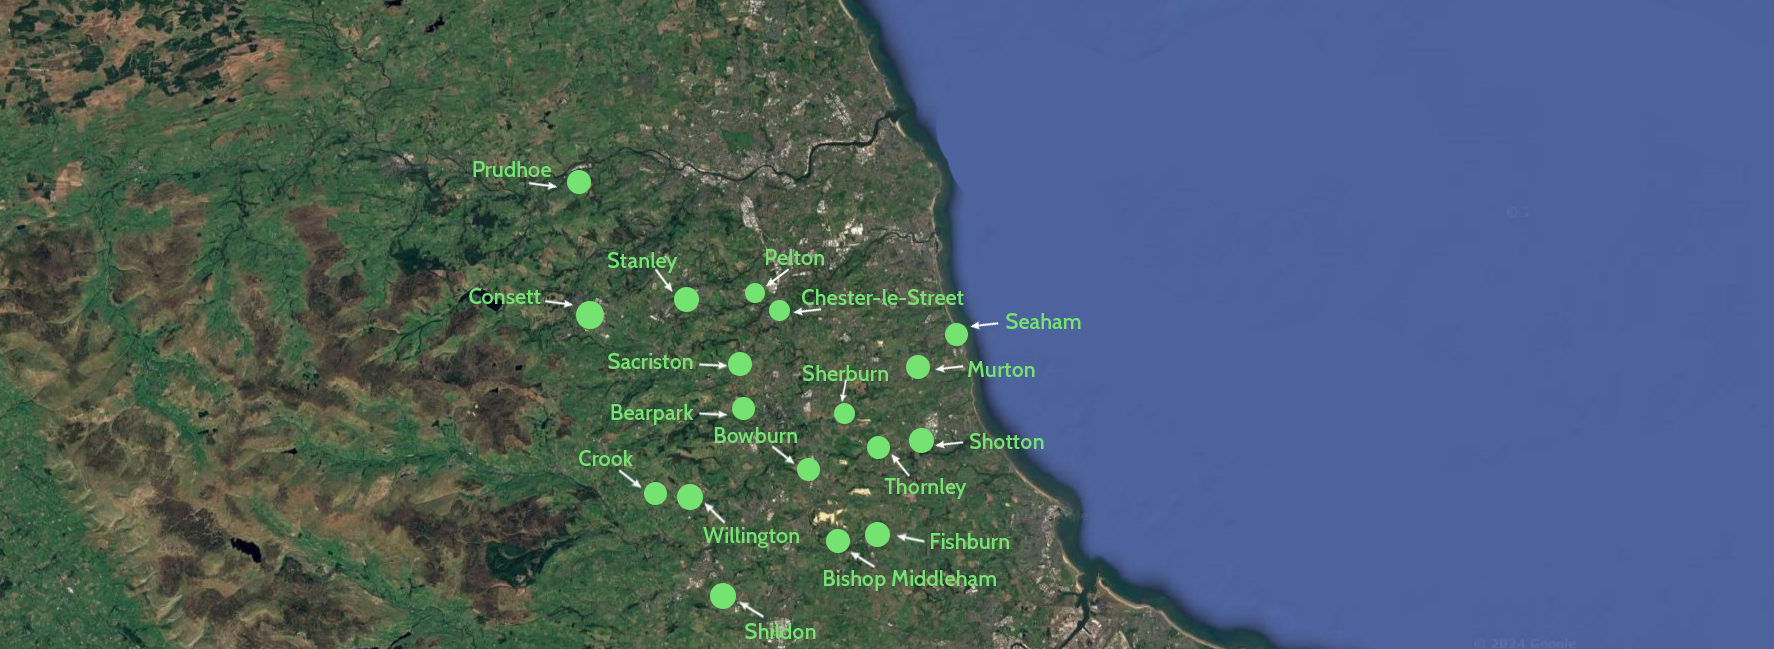Select the Sherburn map marker

coord(844,413)
